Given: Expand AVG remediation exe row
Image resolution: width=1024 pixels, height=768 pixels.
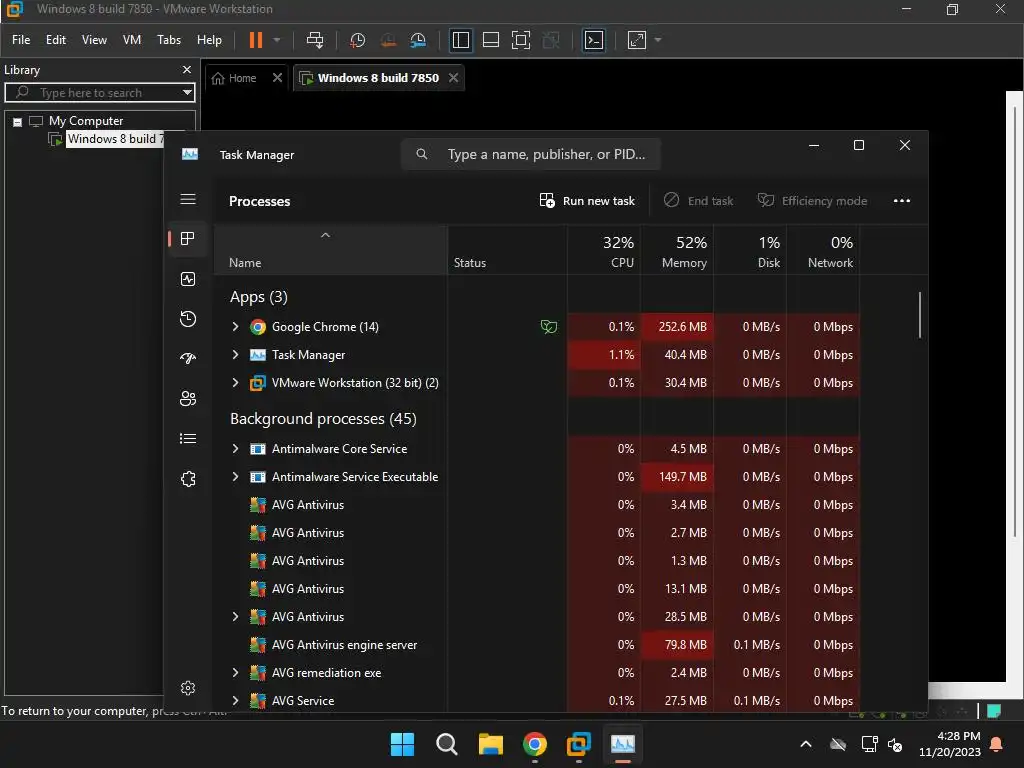Looking at the screenshot, I should coord(236,673).
